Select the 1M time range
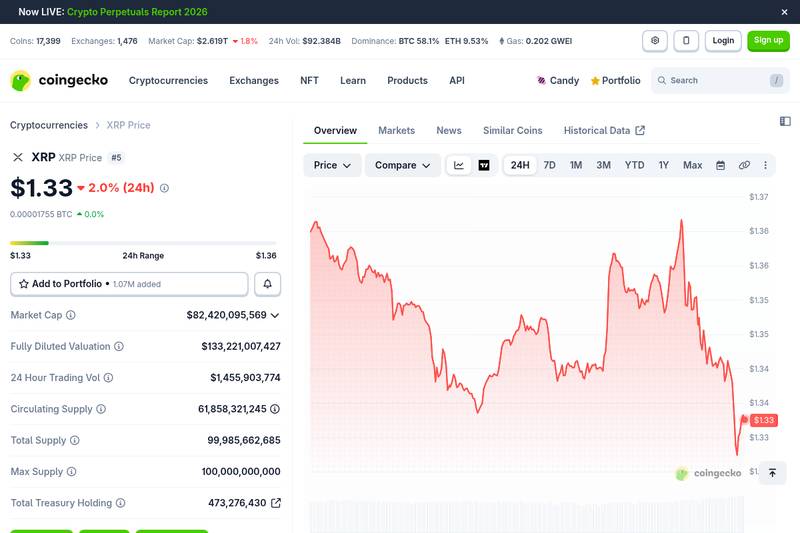The height and width of the screenshot is (533, 800). (576, 165)
